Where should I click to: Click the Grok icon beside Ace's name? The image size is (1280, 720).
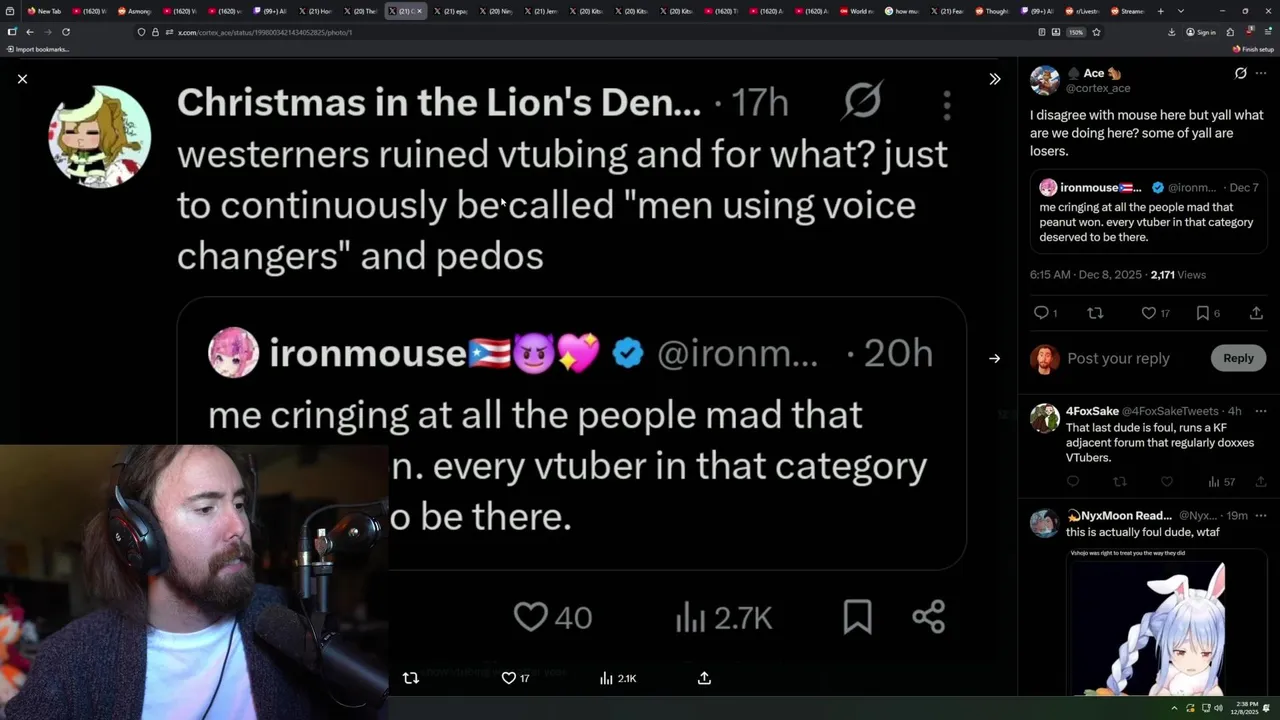click(x=1241, y=73)
